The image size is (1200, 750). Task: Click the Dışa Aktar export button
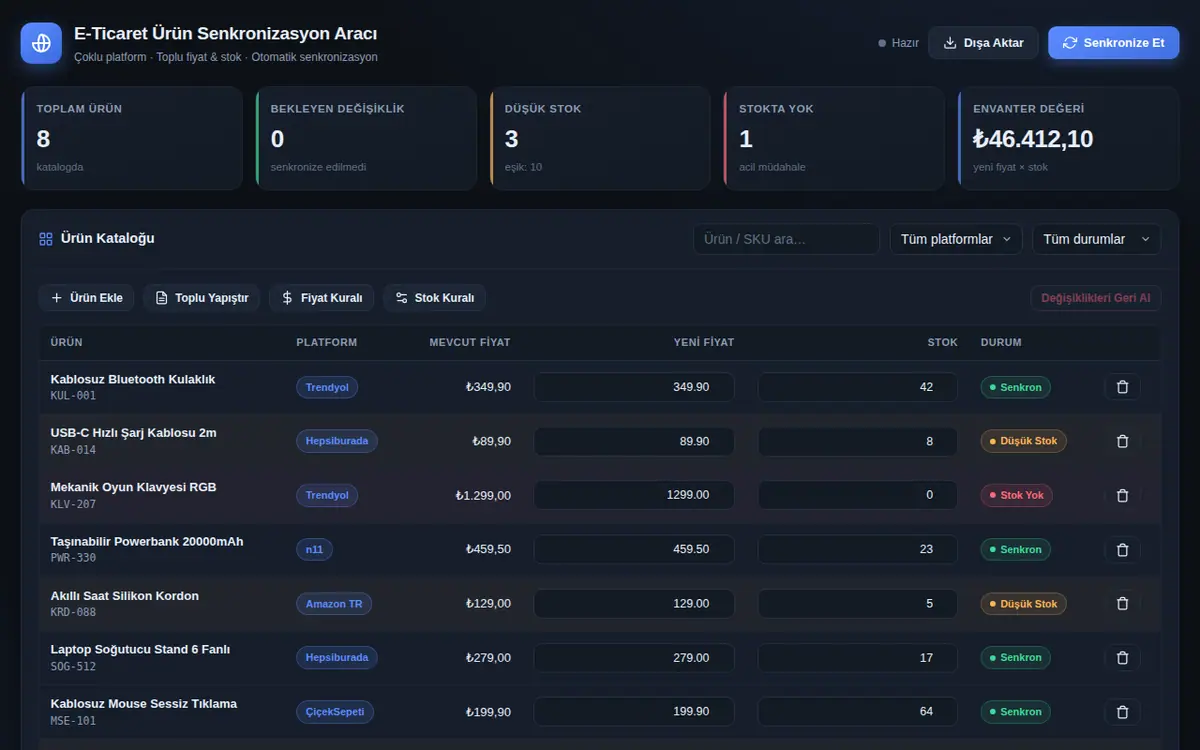[x=983, y=43]
